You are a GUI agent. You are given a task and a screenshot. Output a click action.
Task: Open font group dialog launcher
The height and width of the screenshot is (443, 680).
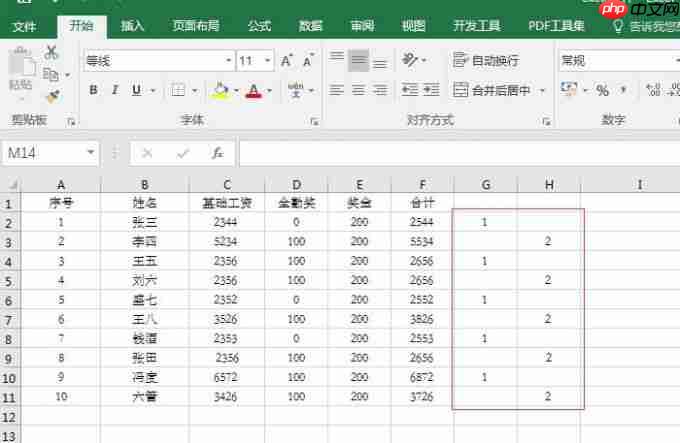point(314,122)
